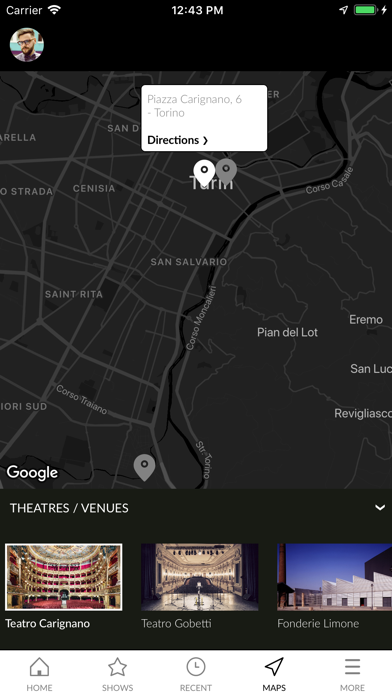The height and width of the screenshot is (696, 392).
Task: Tap the Pian del Lot map label
Action: click(x=287, y=332)
